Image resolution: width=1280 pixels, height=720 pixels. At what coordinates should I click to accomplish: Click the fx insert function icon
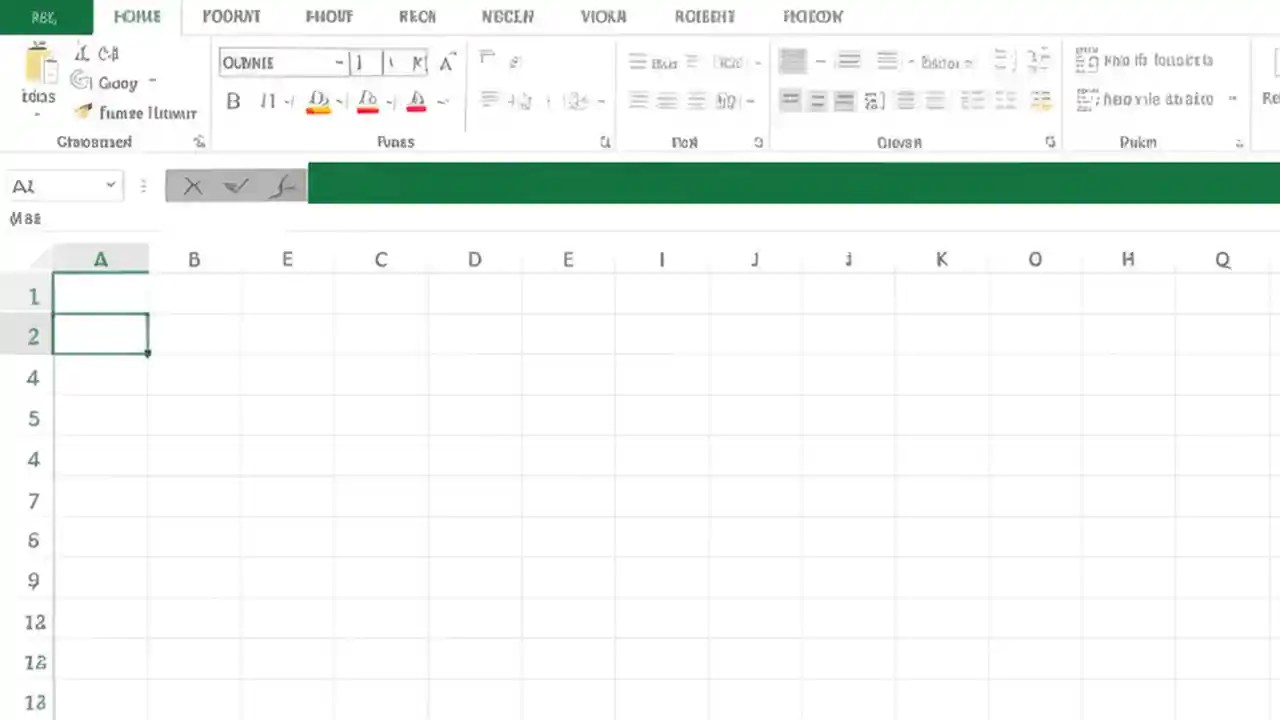[x=283, y=186]
